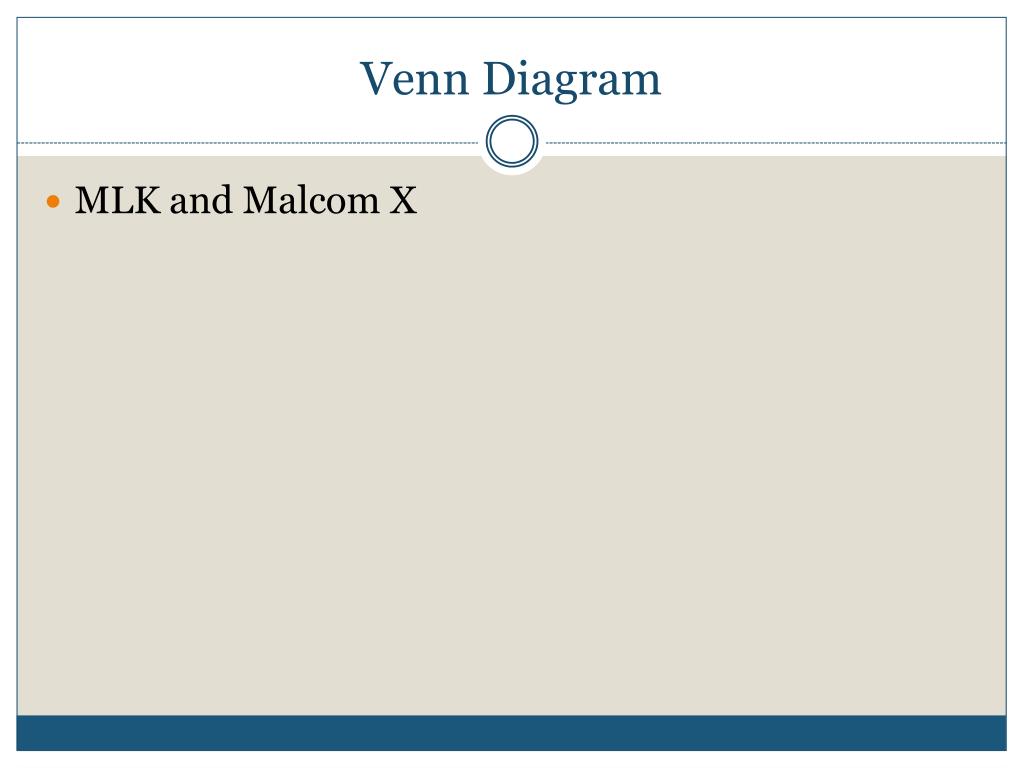The height and width of the screenshot is (768, 1024).
Task: Click the dashed line right of circle
Action: click(x=776, y=142)
